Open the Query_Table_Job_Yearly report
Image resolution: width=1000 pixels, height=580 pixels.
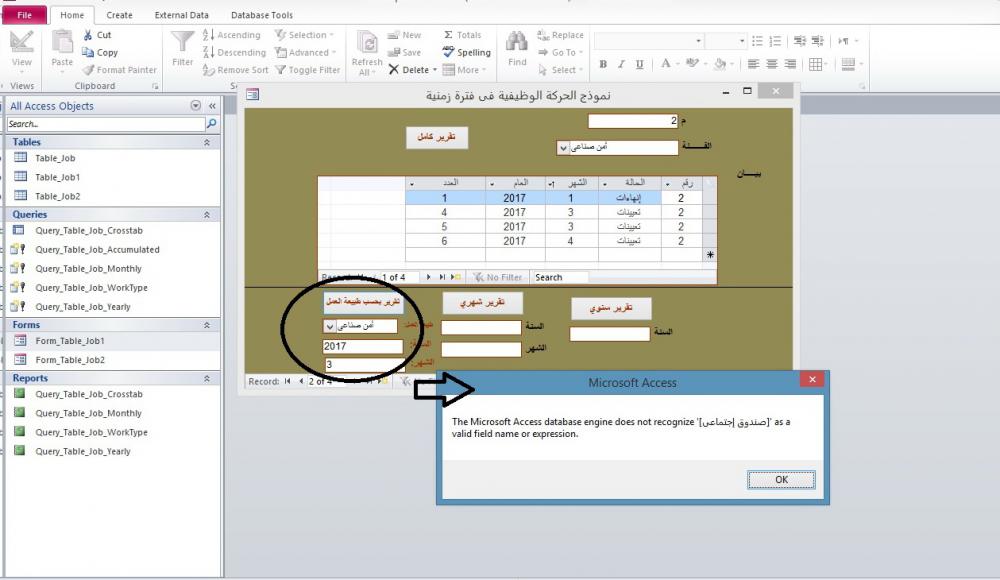pos(83,451)
